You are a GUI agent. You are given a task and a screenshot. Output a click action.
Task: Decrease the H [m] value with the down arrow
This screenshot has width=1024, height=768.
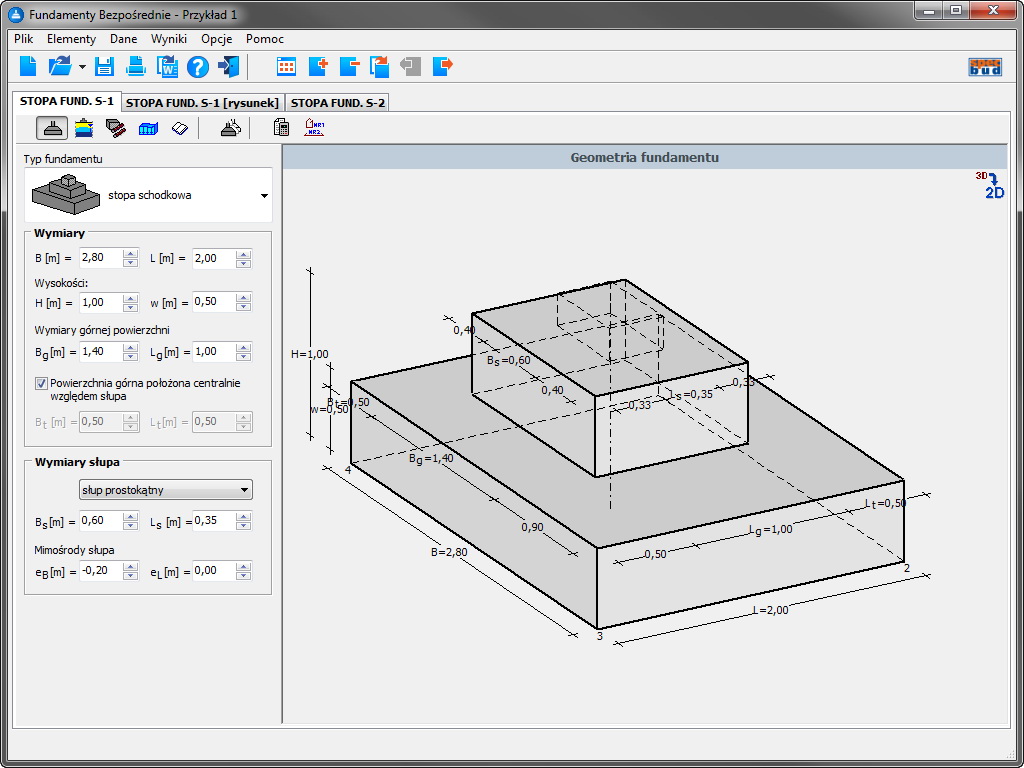pos(130,306)
